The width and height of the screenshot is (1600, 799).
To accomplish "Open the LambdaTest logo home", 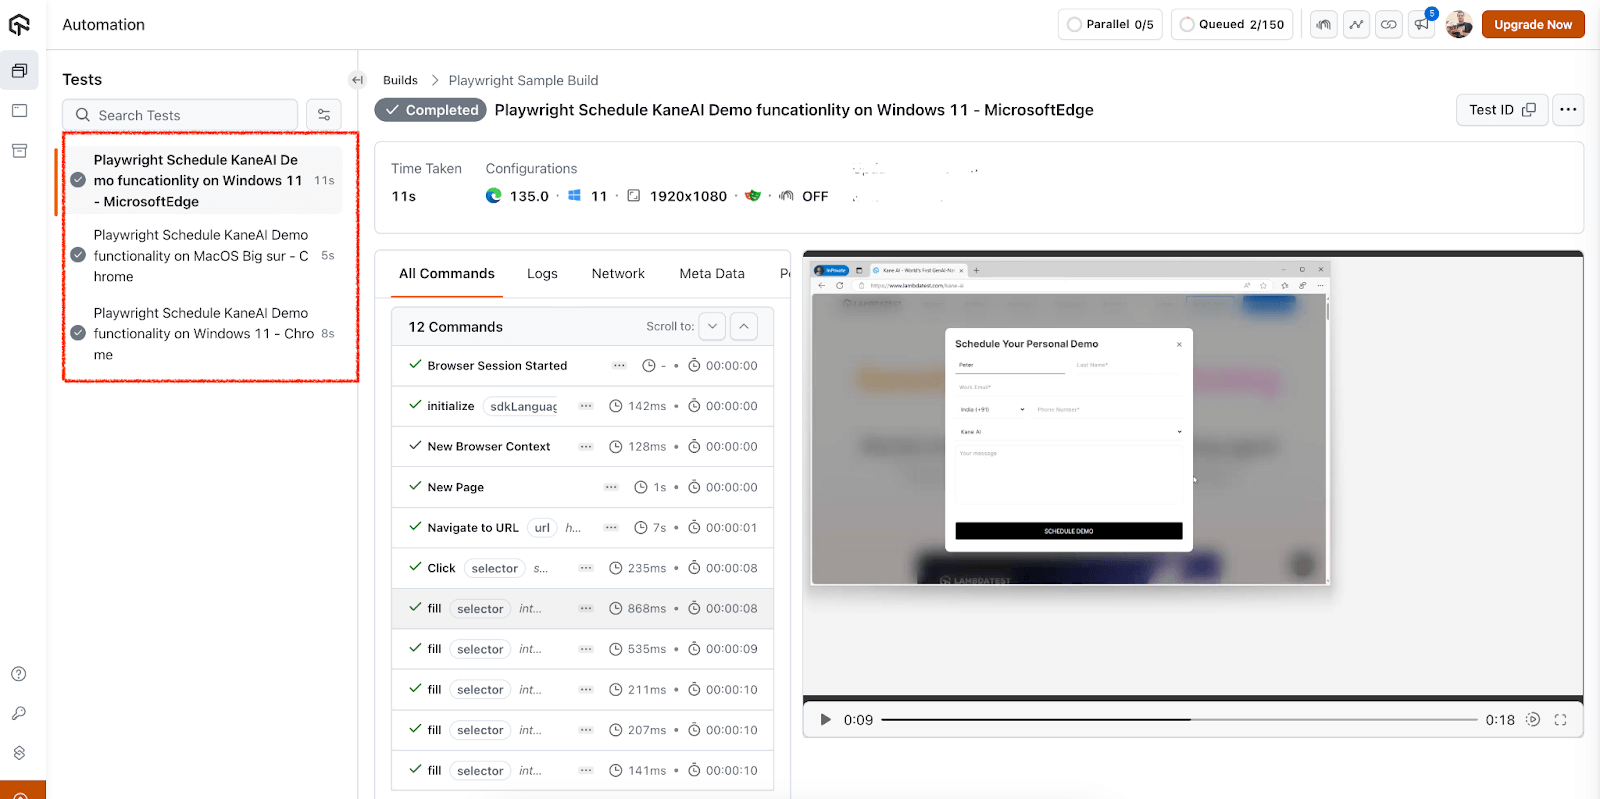I will 19,24.
